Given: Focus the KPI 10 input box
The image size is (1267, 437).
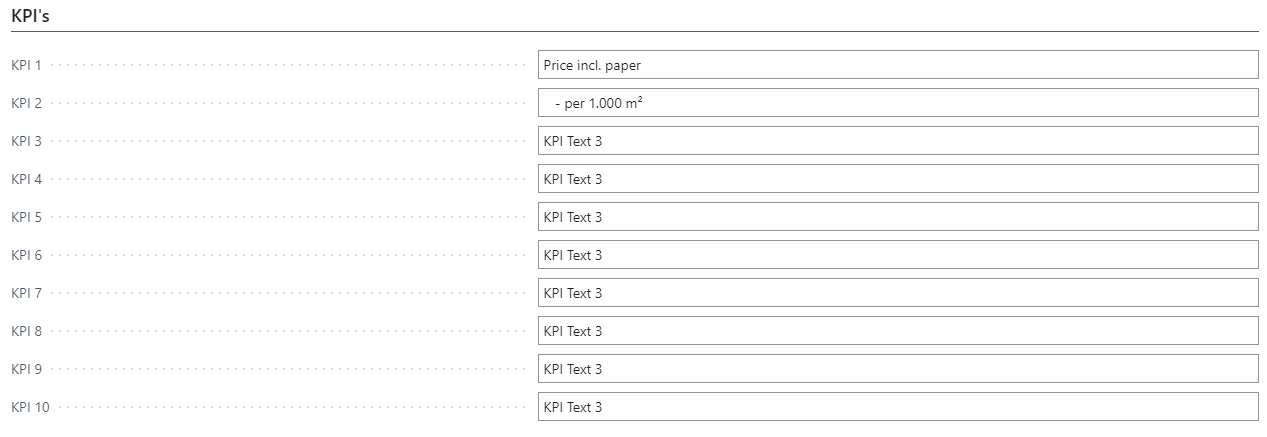Looking at the screenshot, I should pos(897,407).
